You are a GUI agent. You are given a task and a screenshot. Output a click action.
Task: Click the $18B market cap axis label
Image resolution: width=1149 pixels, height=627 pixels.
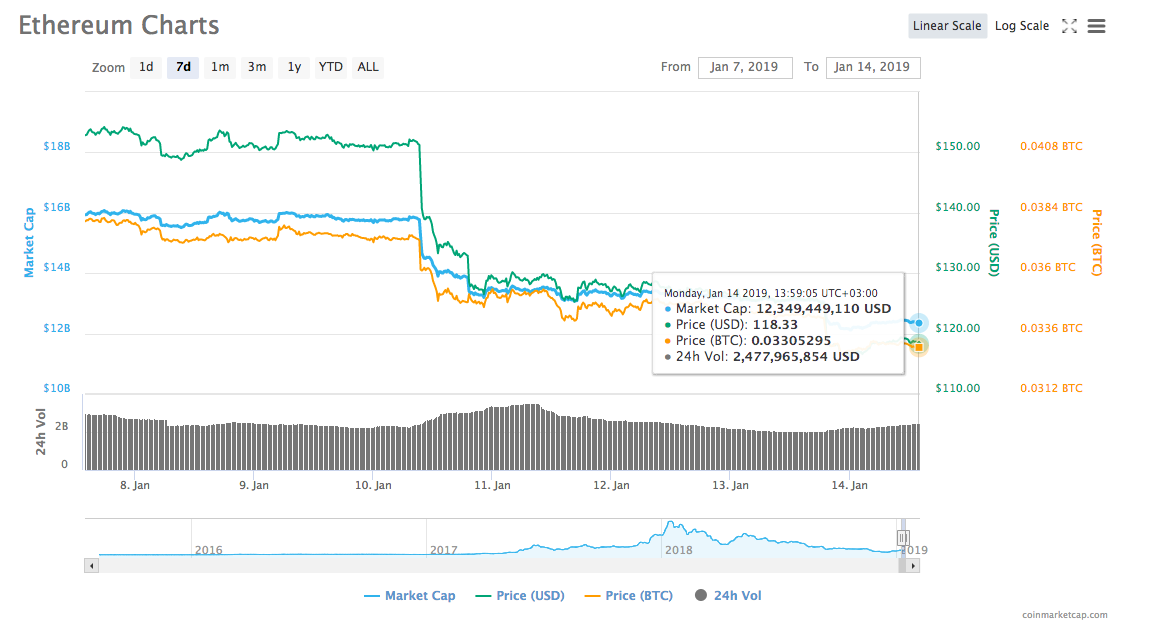click(56, 146)
